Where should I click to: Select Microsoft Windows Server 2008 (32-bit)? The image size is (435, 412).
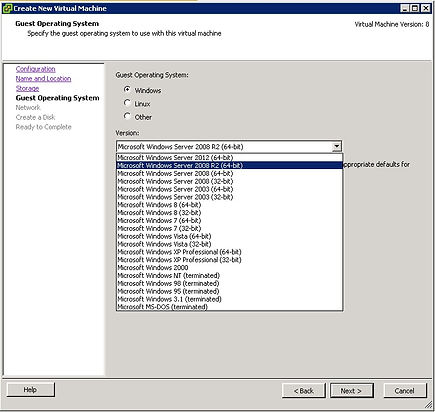coord(229,181)
